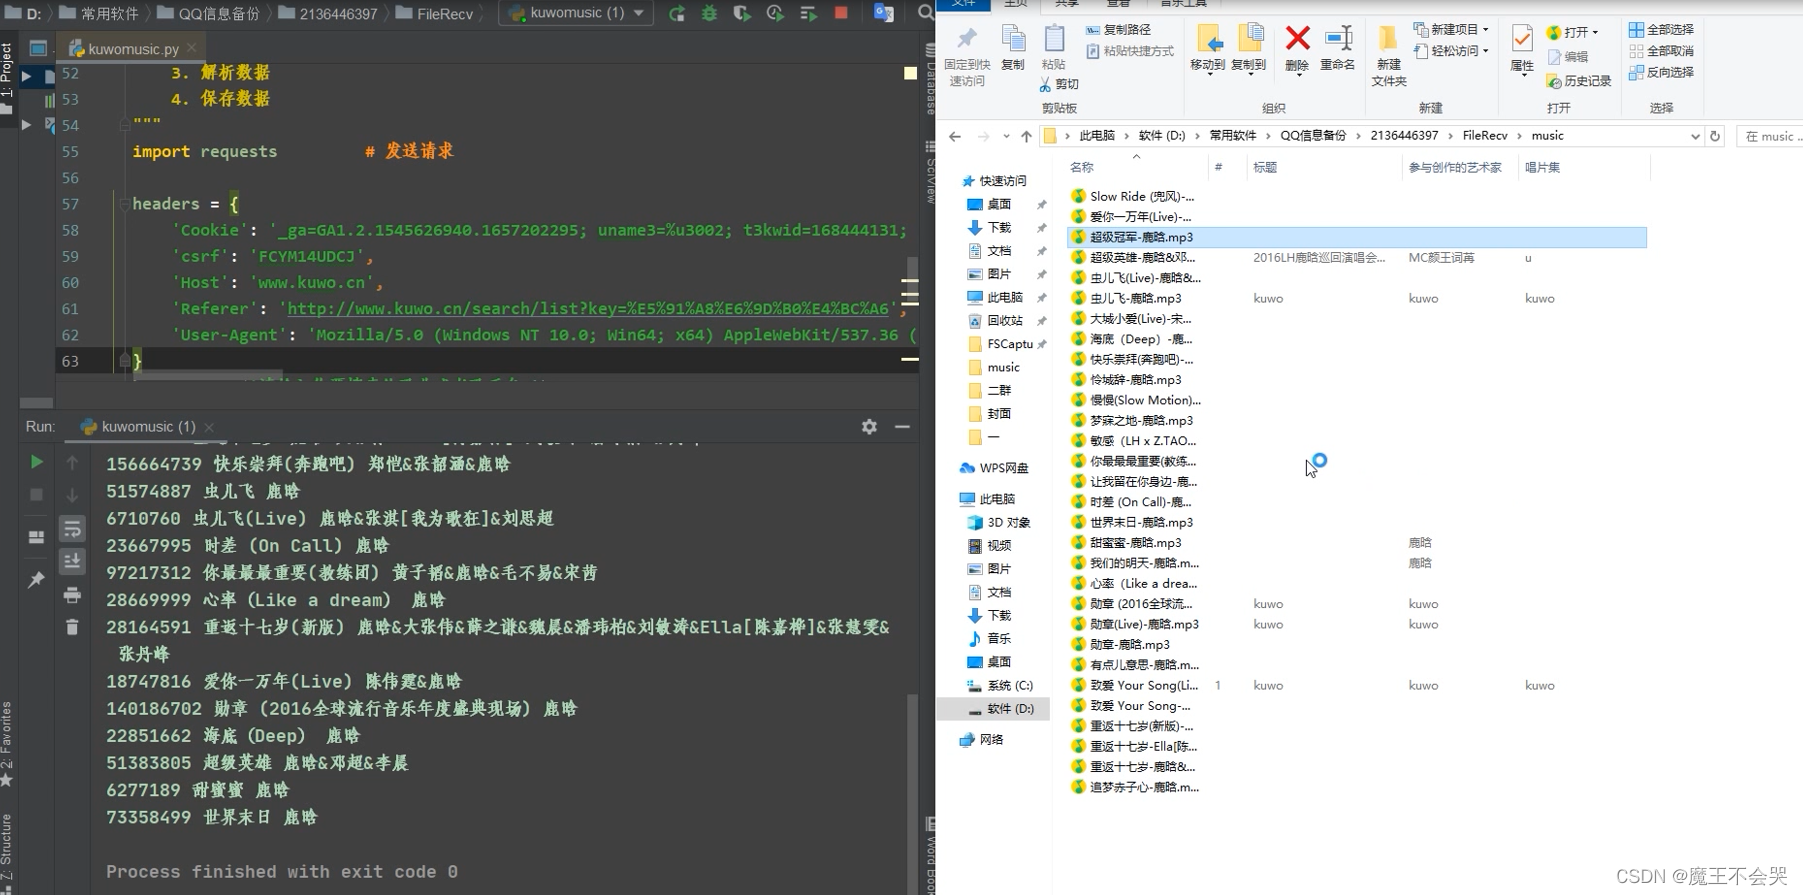
Task: Toggle soft-wrap in Run console
Action: coord(72,529)
